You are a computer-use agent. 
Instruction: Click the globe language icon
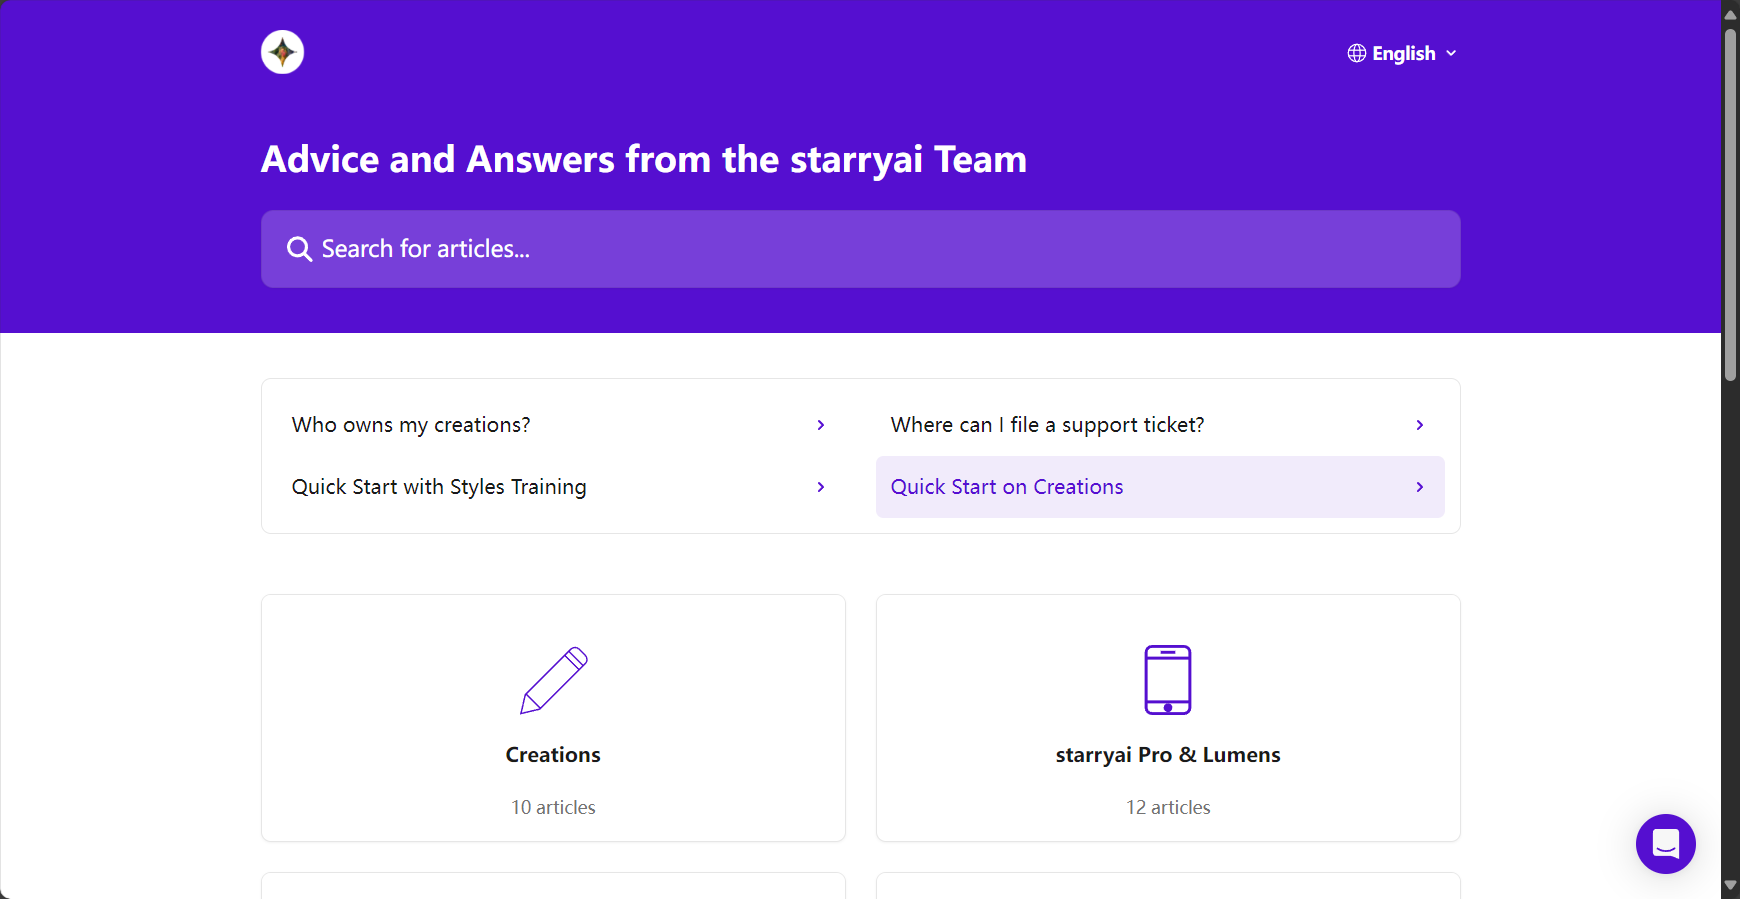[1357, 53]
